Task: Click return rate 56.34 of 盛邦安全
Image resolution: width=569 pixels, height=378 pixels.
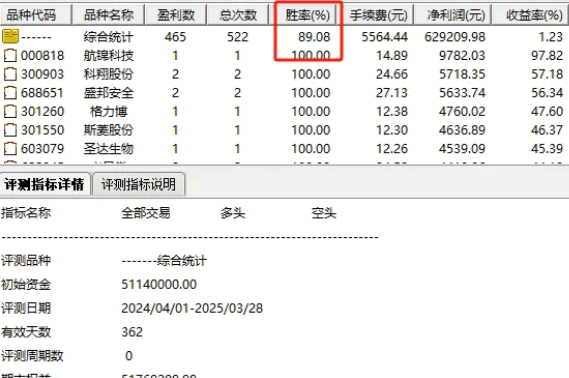Action: pyautogui.click(x=547, y=93)
